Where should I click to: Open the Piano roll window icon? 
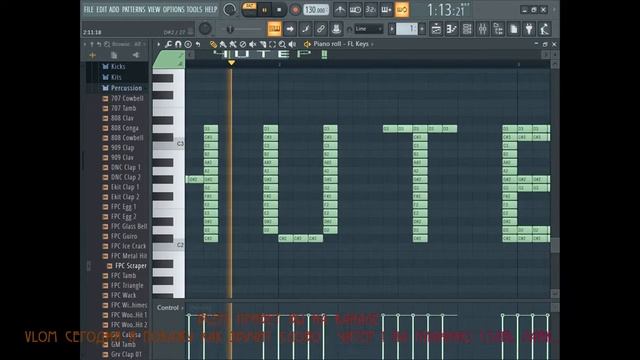pos(451,29)
